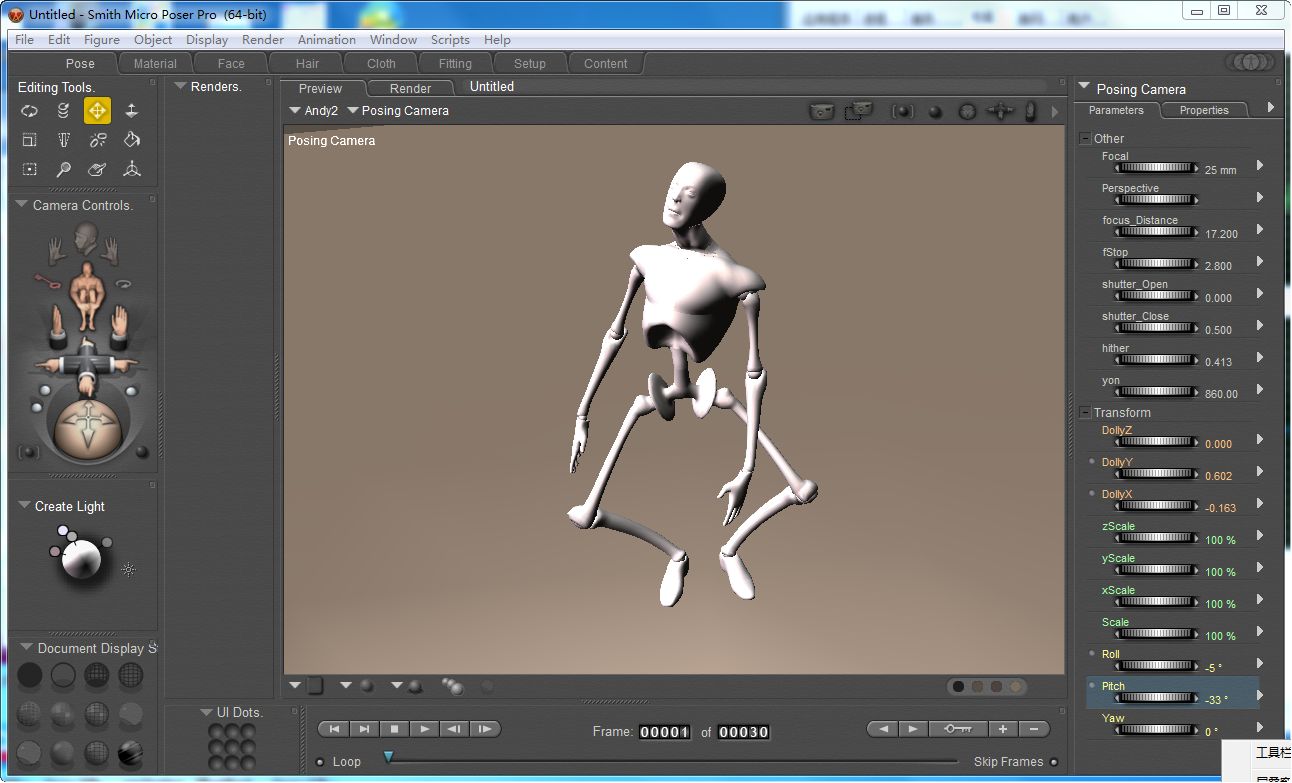Enable the Skip Frames option
The image size is (1292, 783).
coord(1054,762)
